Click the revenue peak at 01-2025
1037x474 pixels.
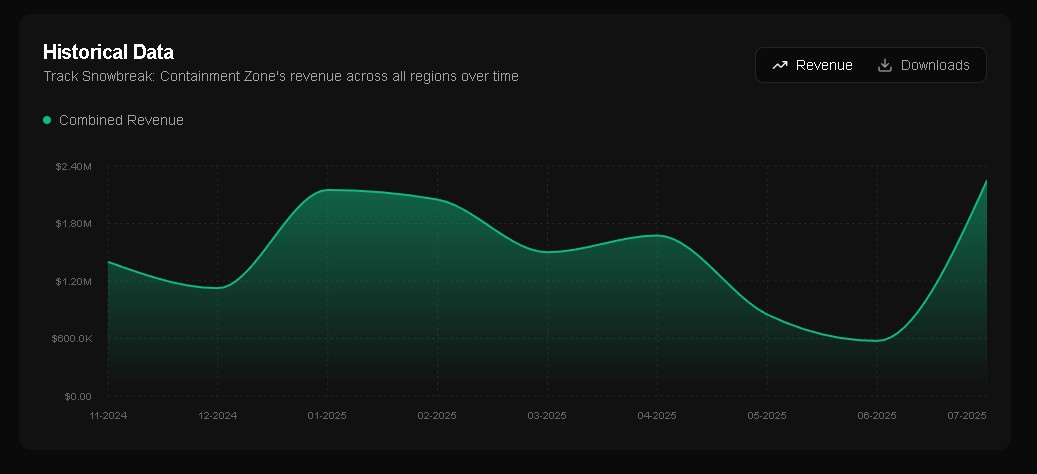(327, 190)
